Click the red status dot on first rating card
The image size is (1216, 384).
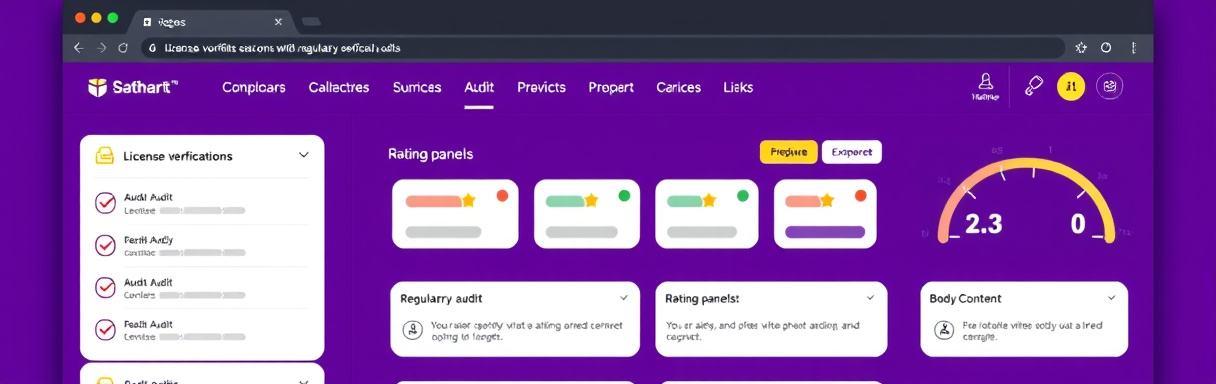click(x=502, y=196)
